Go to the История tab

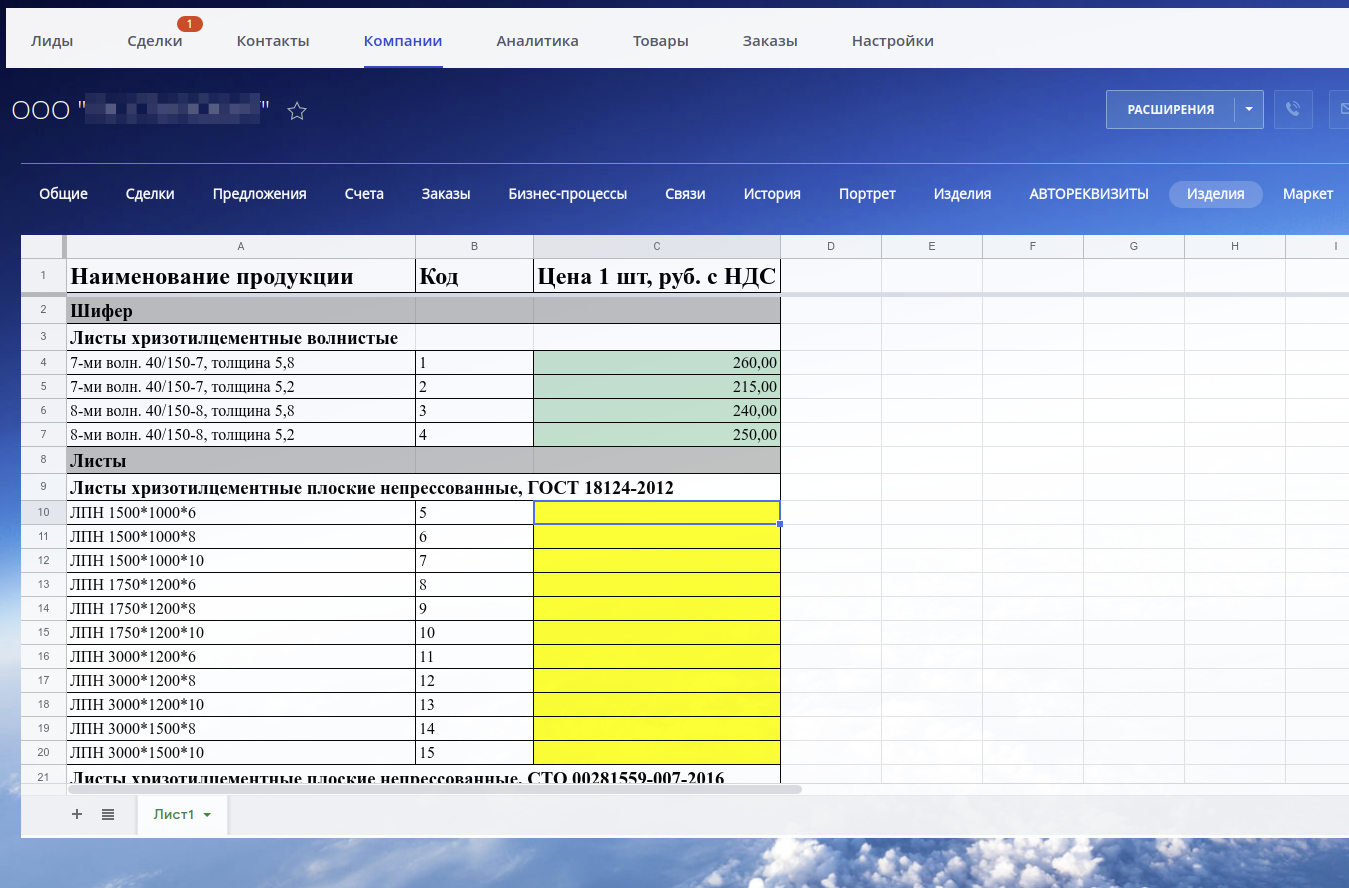tap(771, 194)
